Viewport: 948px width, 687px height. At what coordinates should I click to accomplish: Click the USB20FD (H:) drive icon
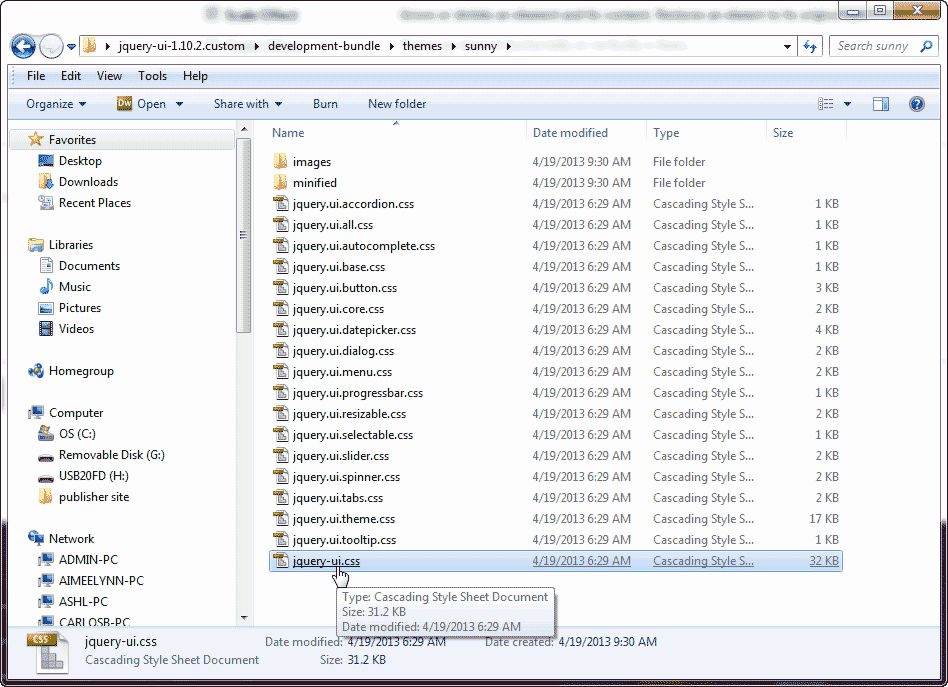(46, 478)
